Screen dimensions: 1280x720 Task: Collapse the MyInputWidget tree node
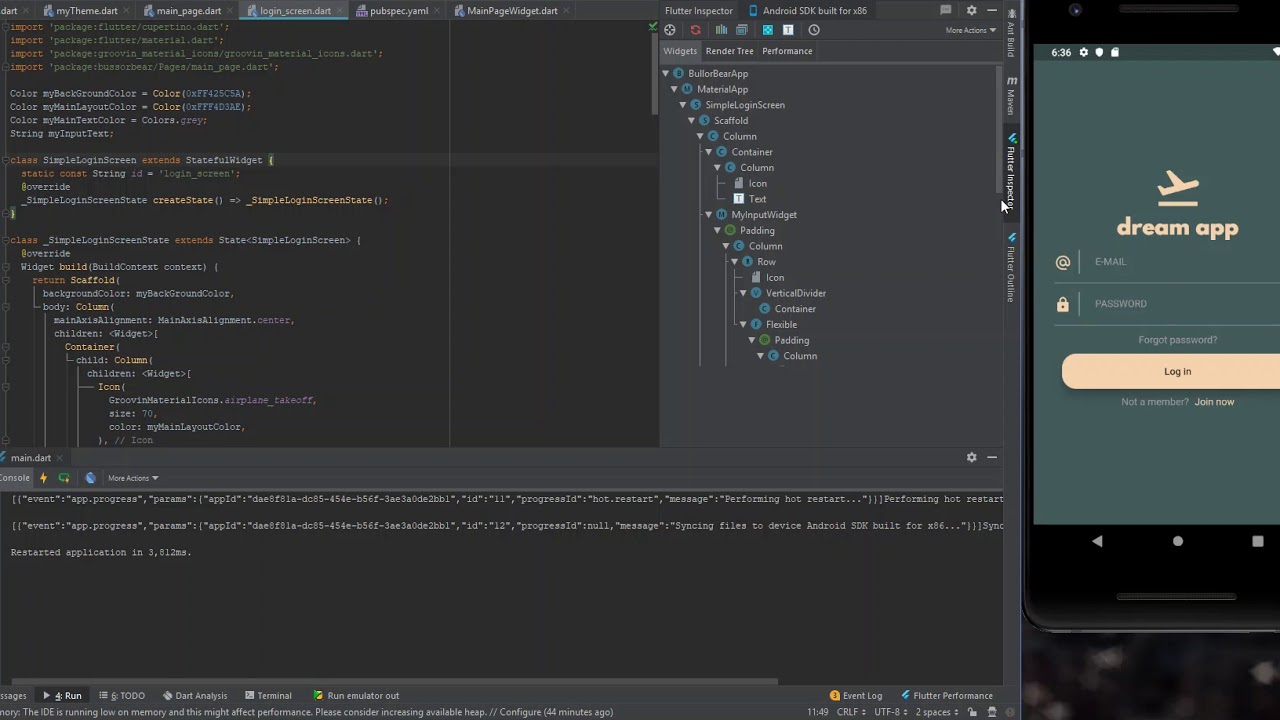click(709, 215)
